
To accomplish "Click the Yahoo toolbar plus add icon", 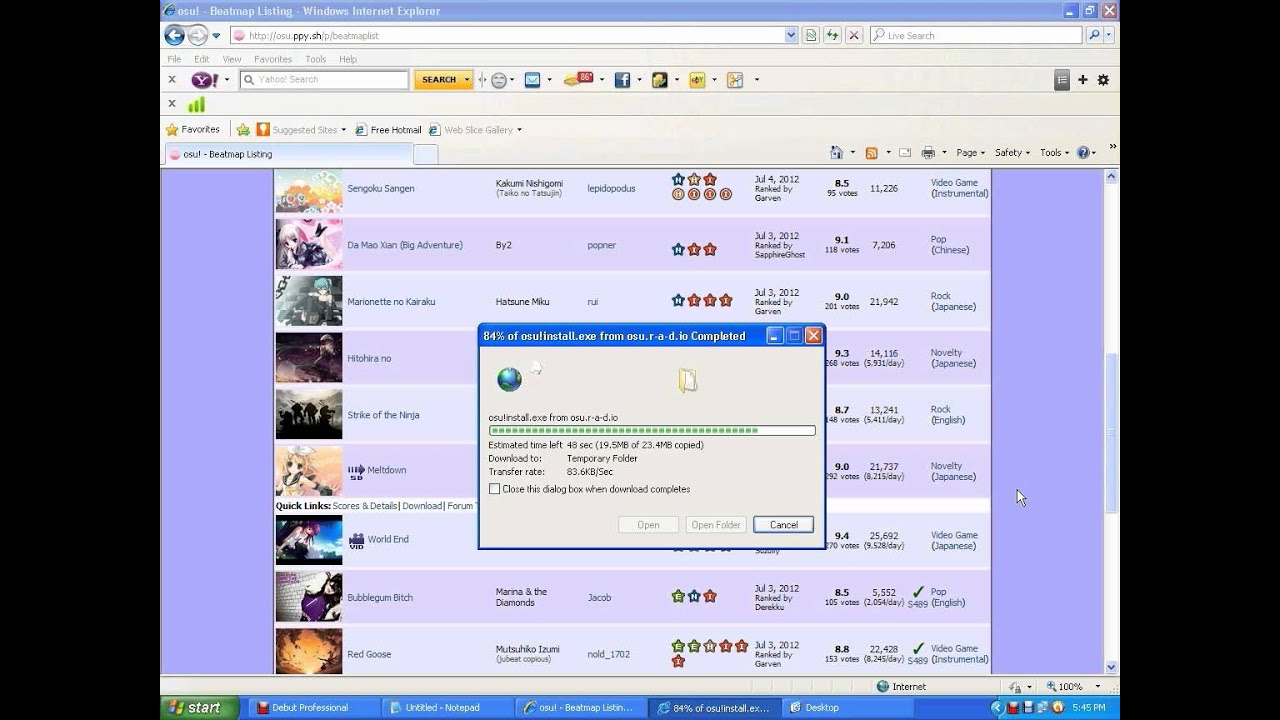I will tap(1082, 80).
